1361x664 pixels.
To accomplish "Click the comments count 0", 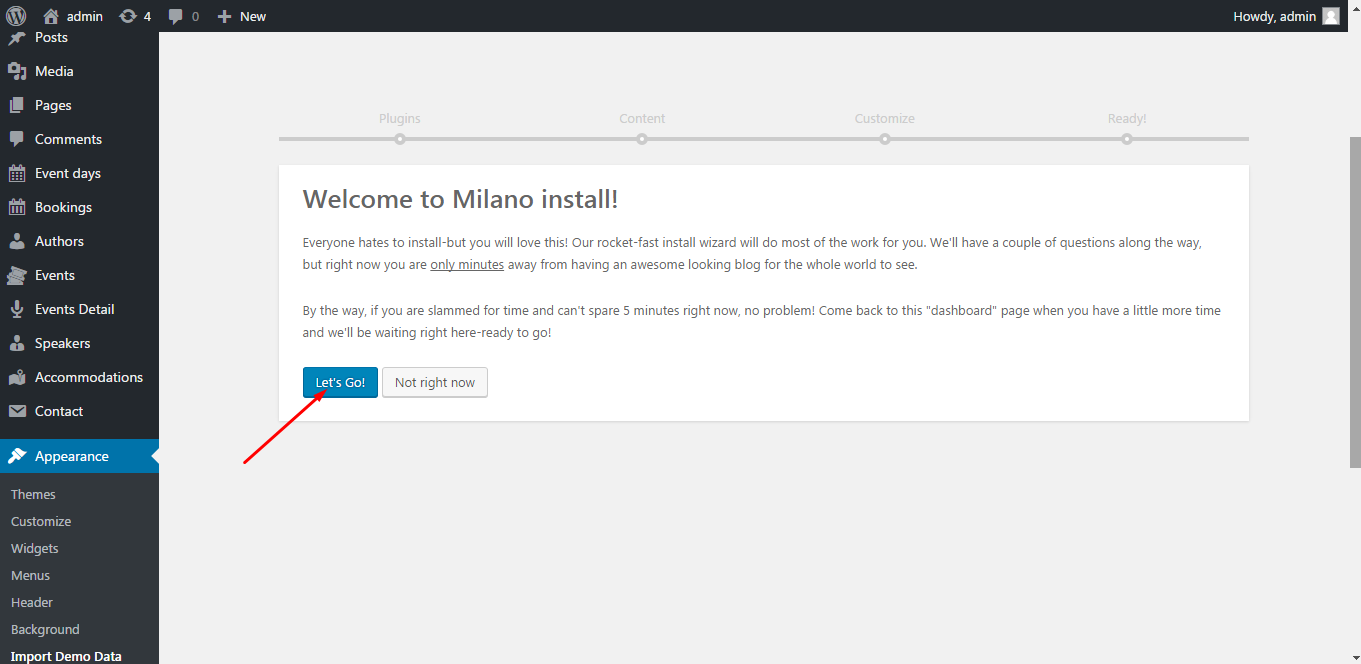I will [195, 16].
